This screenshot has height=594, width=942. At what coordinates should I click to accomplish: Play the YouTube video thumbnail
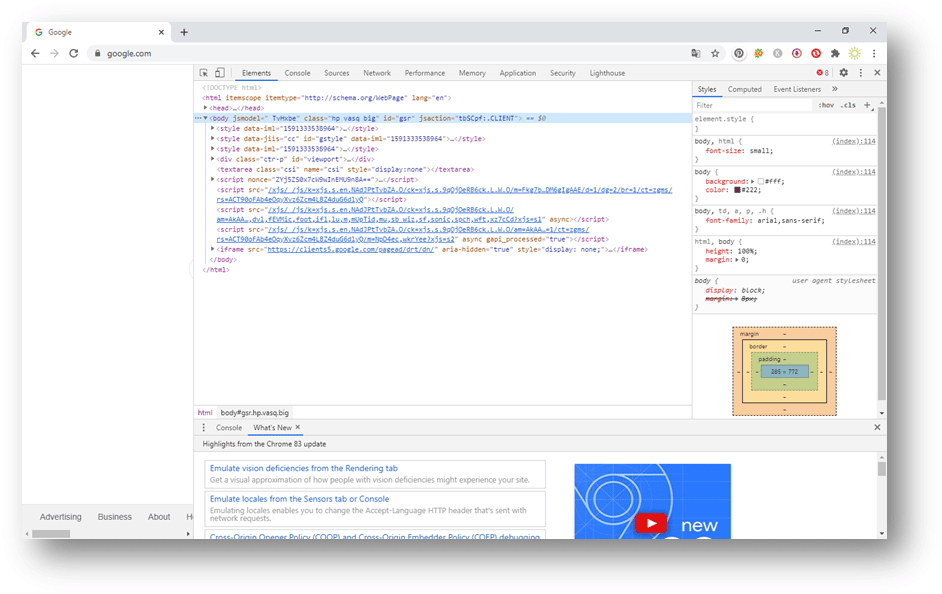(651, 523)
